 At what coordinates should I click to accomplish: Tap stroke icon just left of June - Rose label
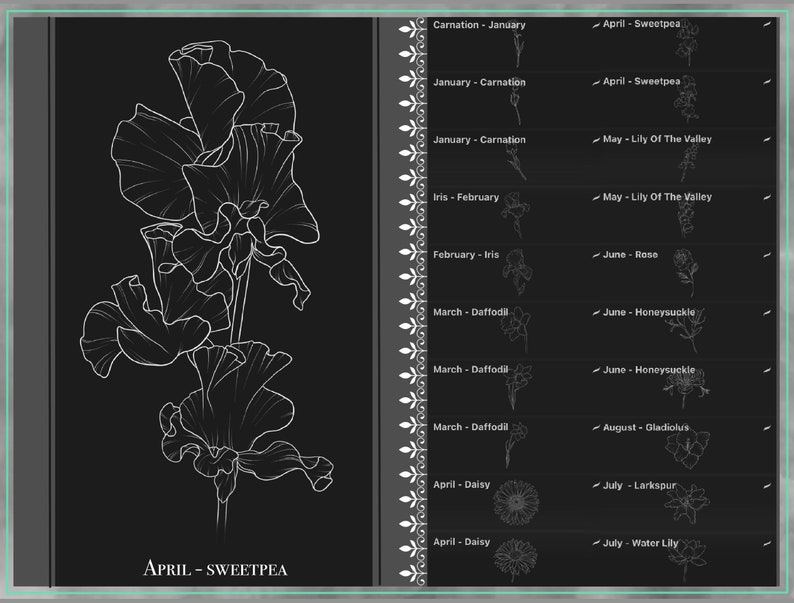click(x=597, y=255)
